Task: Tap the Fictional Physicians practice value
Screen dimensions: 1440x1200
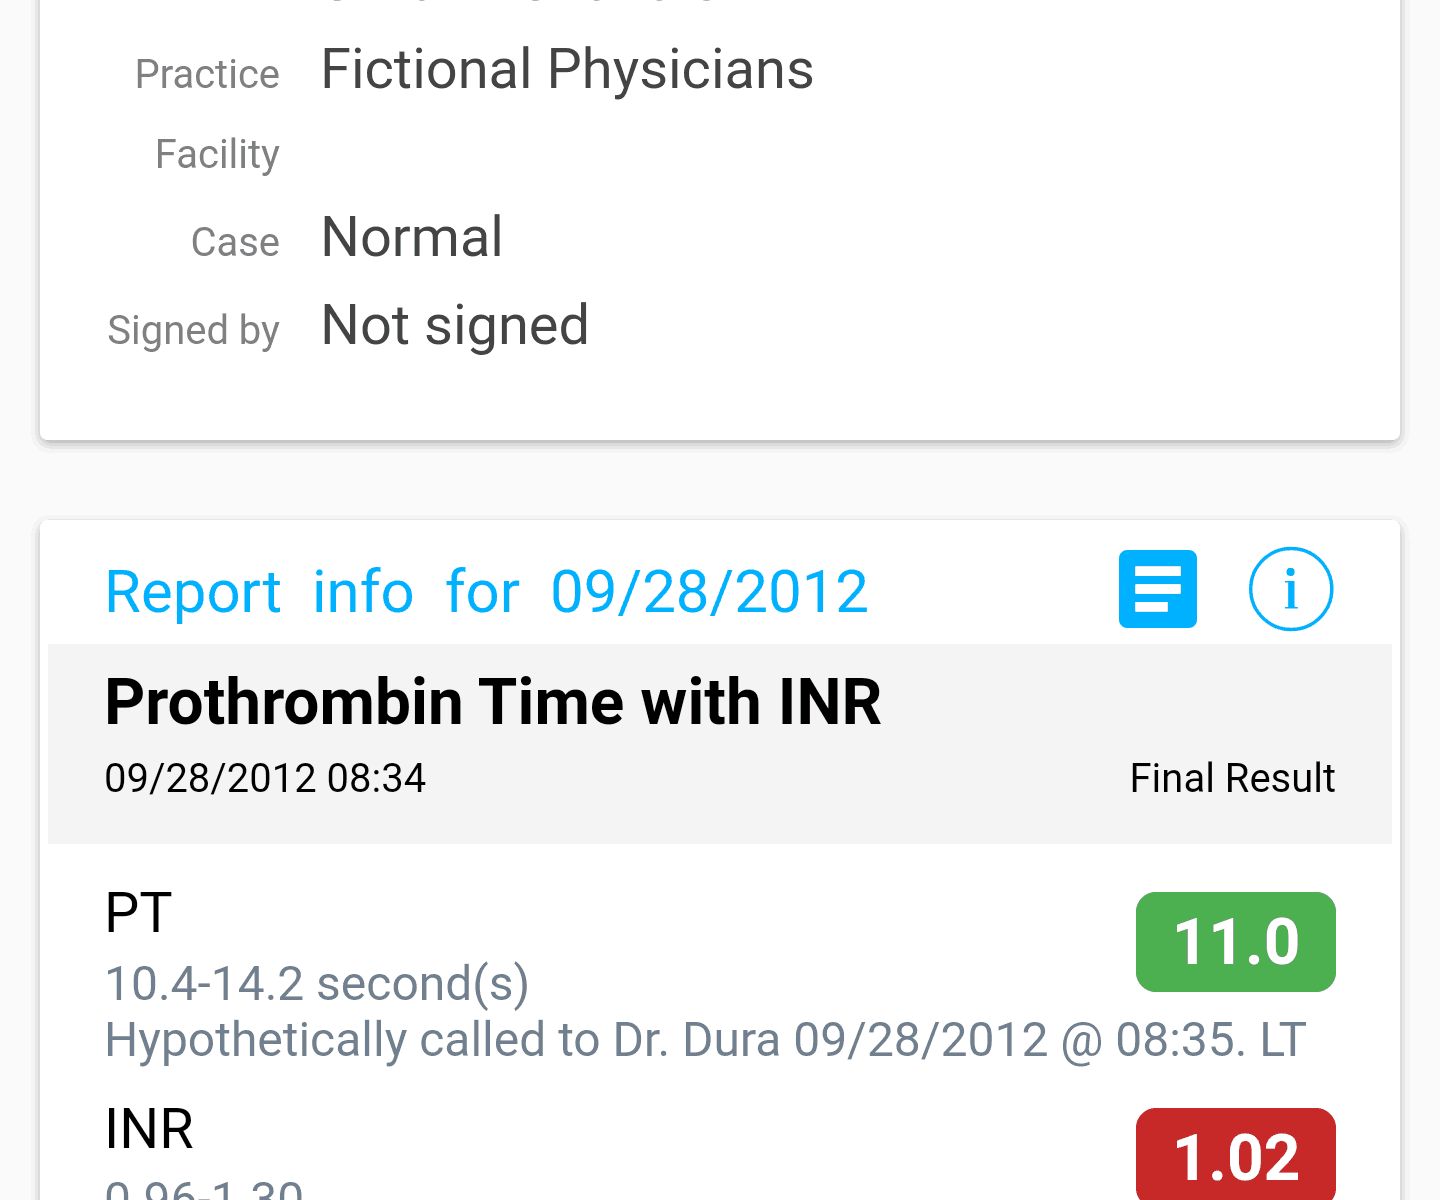Action: click(567, 70)
